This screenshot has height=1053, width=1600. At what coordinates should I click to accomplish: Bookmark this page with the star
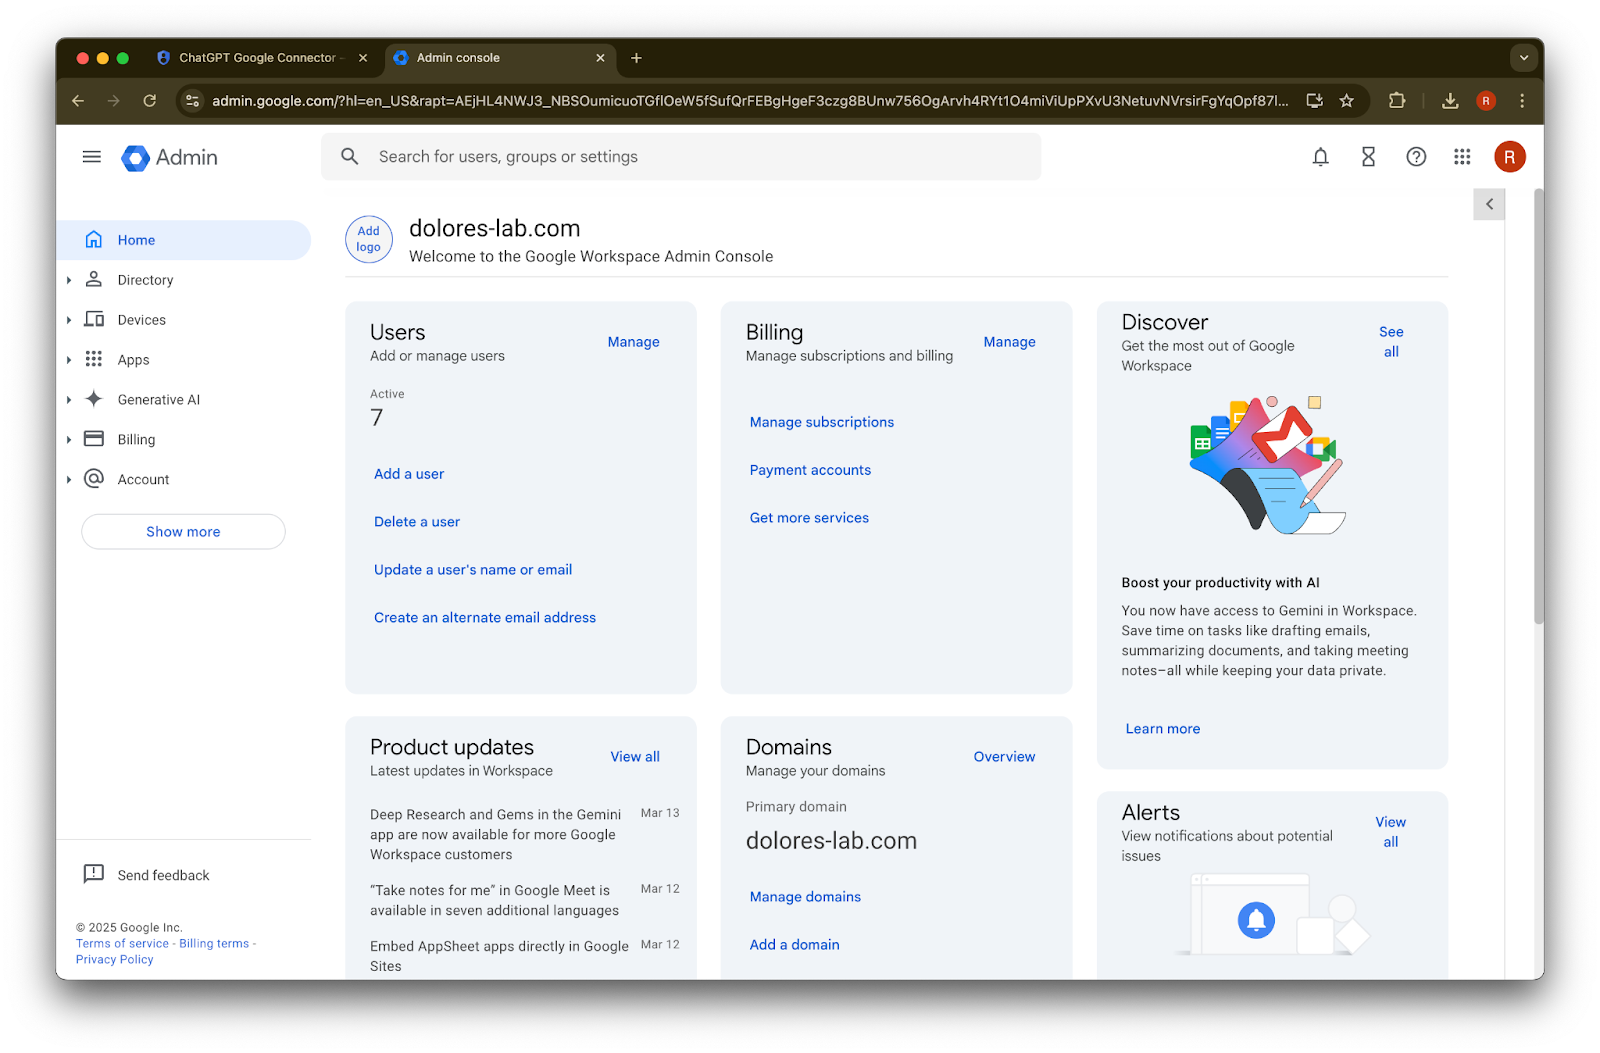coord(1347,101)
